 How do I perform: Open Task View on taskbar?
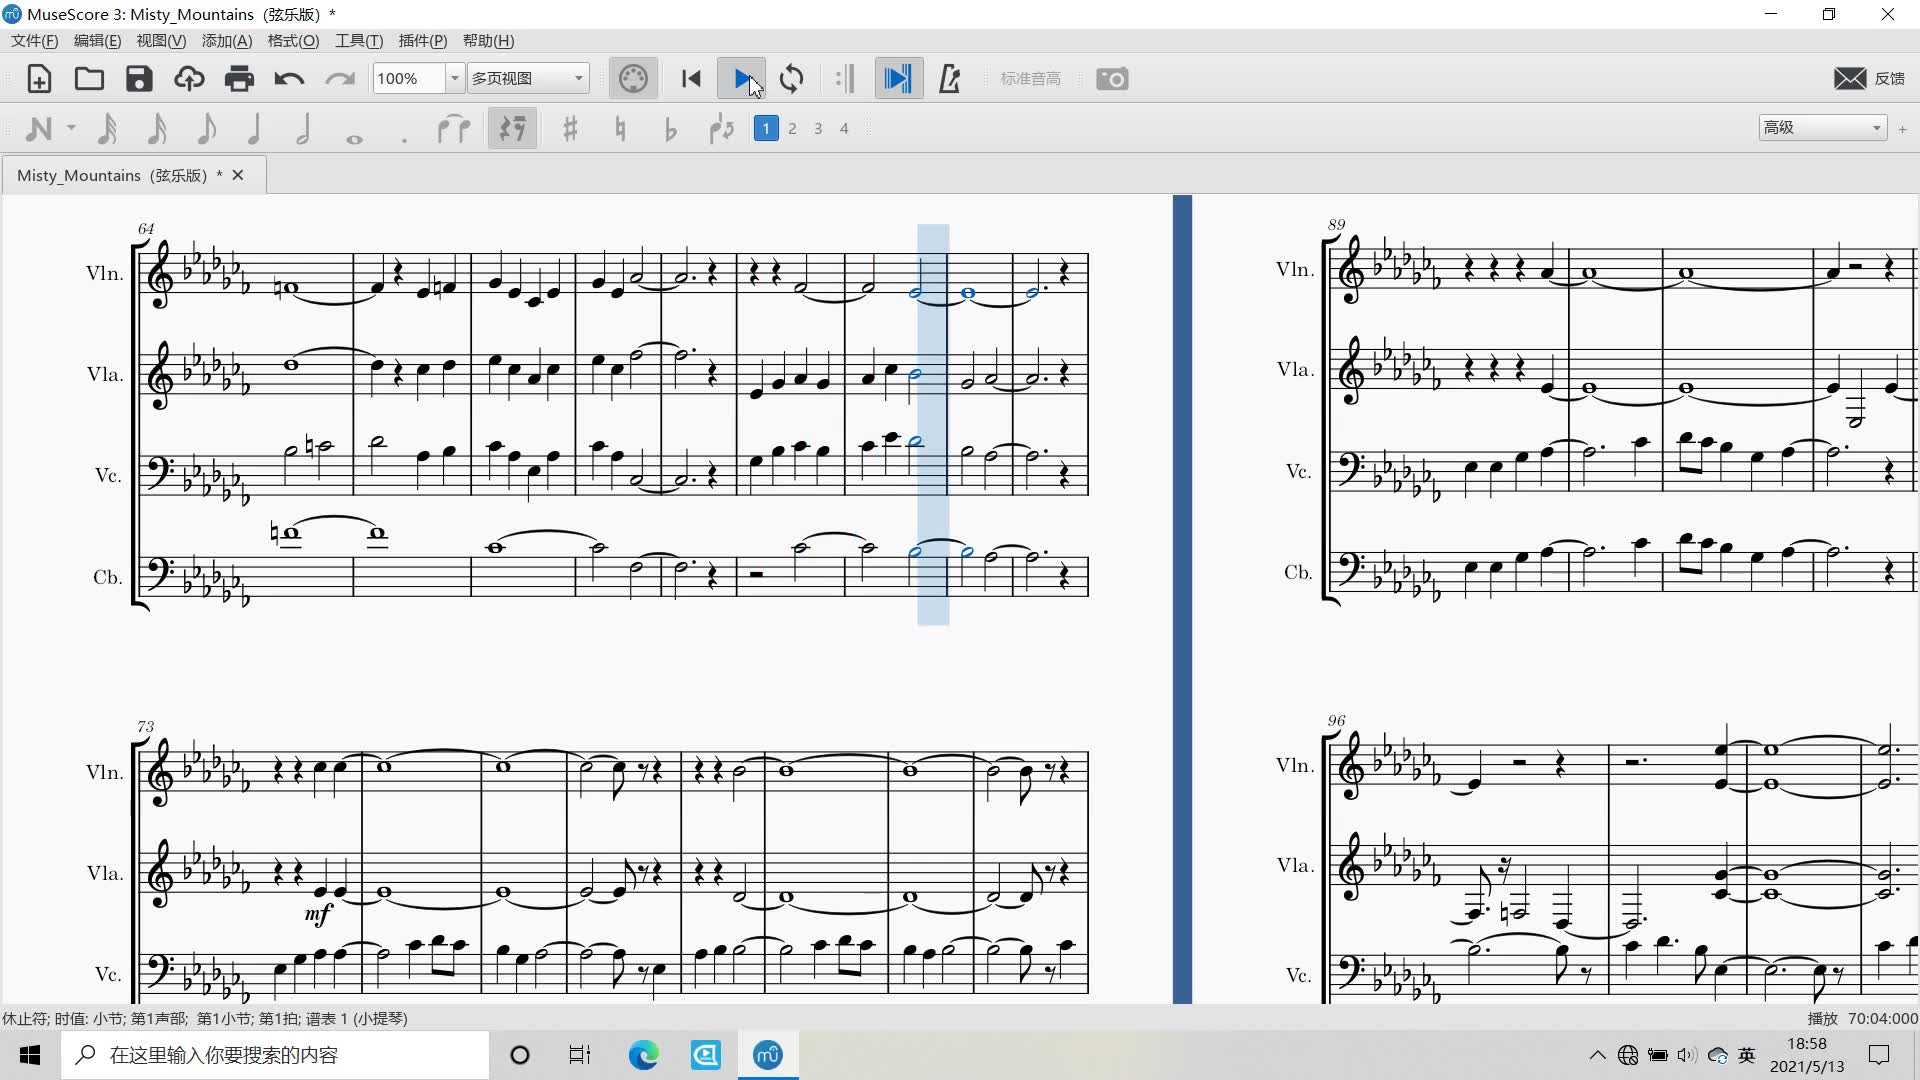click(x=580, y=1055)
